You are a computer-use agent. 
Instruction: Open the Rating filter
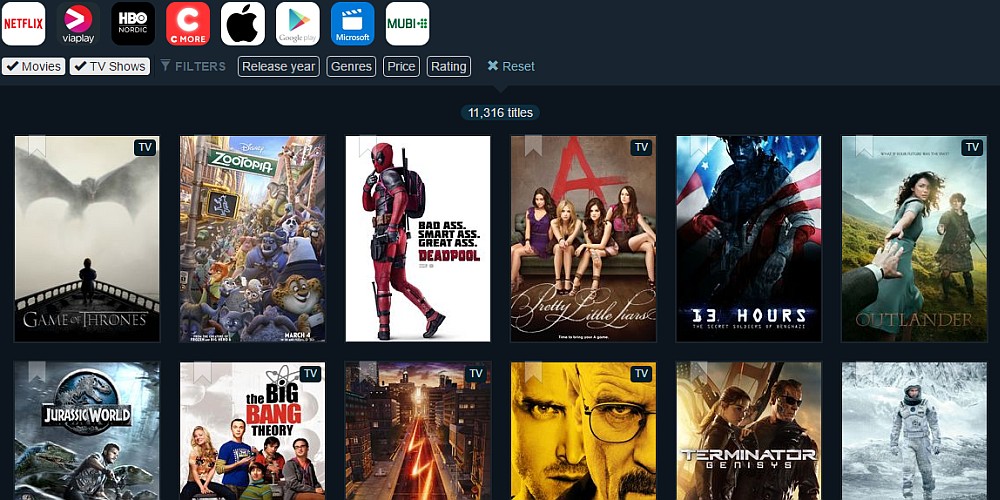click(x=448, y=66)
